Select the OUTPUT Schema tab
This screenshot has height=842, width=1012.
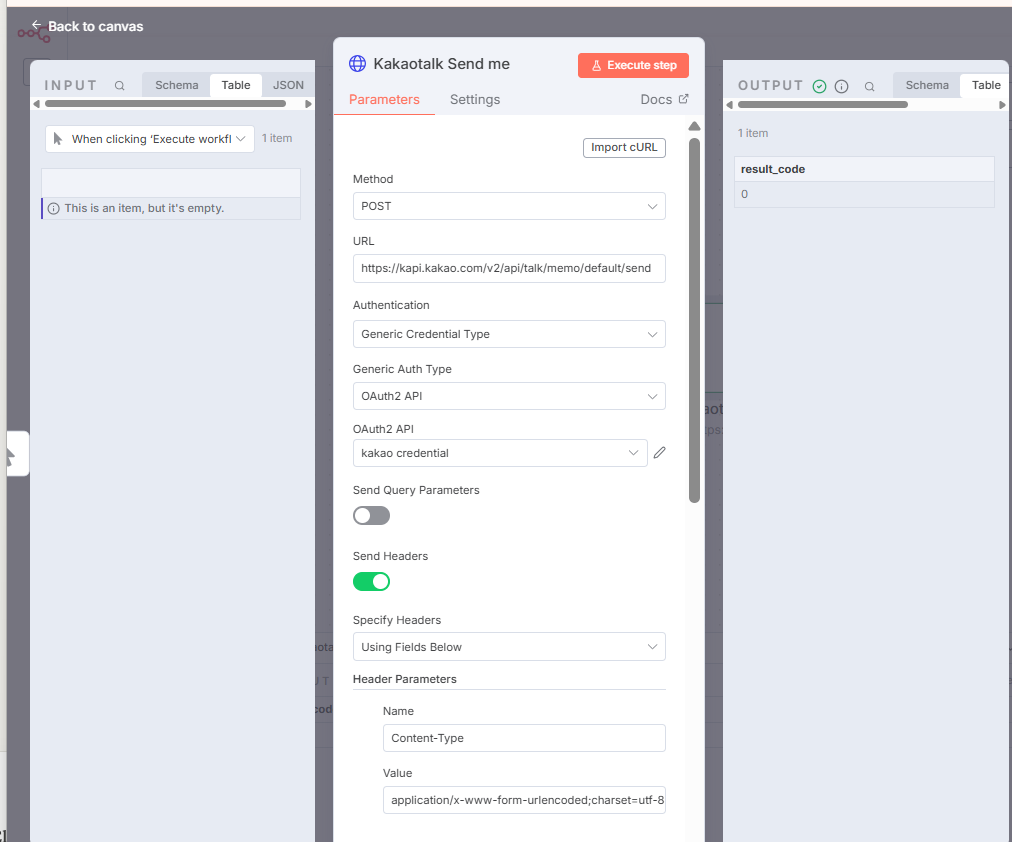[927, 85]
